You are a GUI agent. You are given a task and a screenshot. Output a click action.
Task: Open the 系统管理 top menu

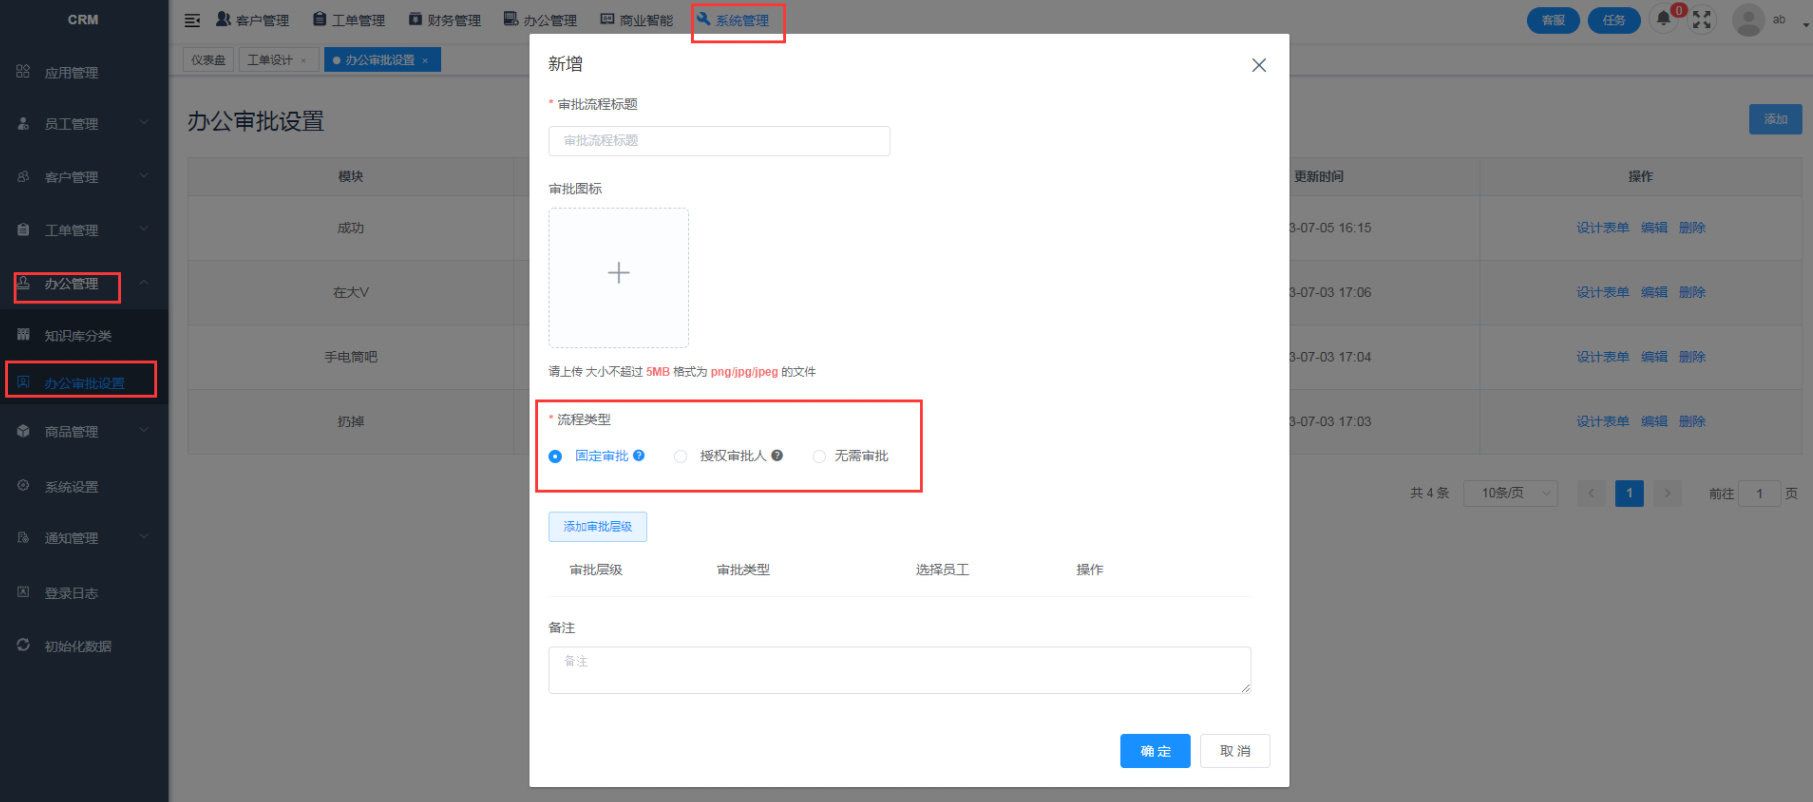733,20
